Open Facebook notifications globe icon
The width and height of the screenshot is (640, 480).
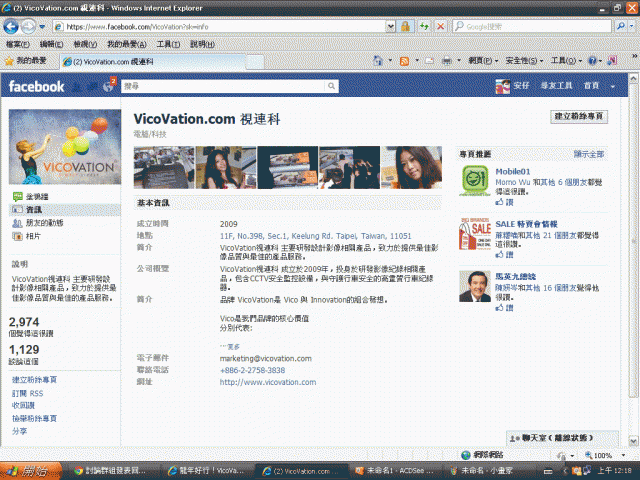click(x=108, y=86)
